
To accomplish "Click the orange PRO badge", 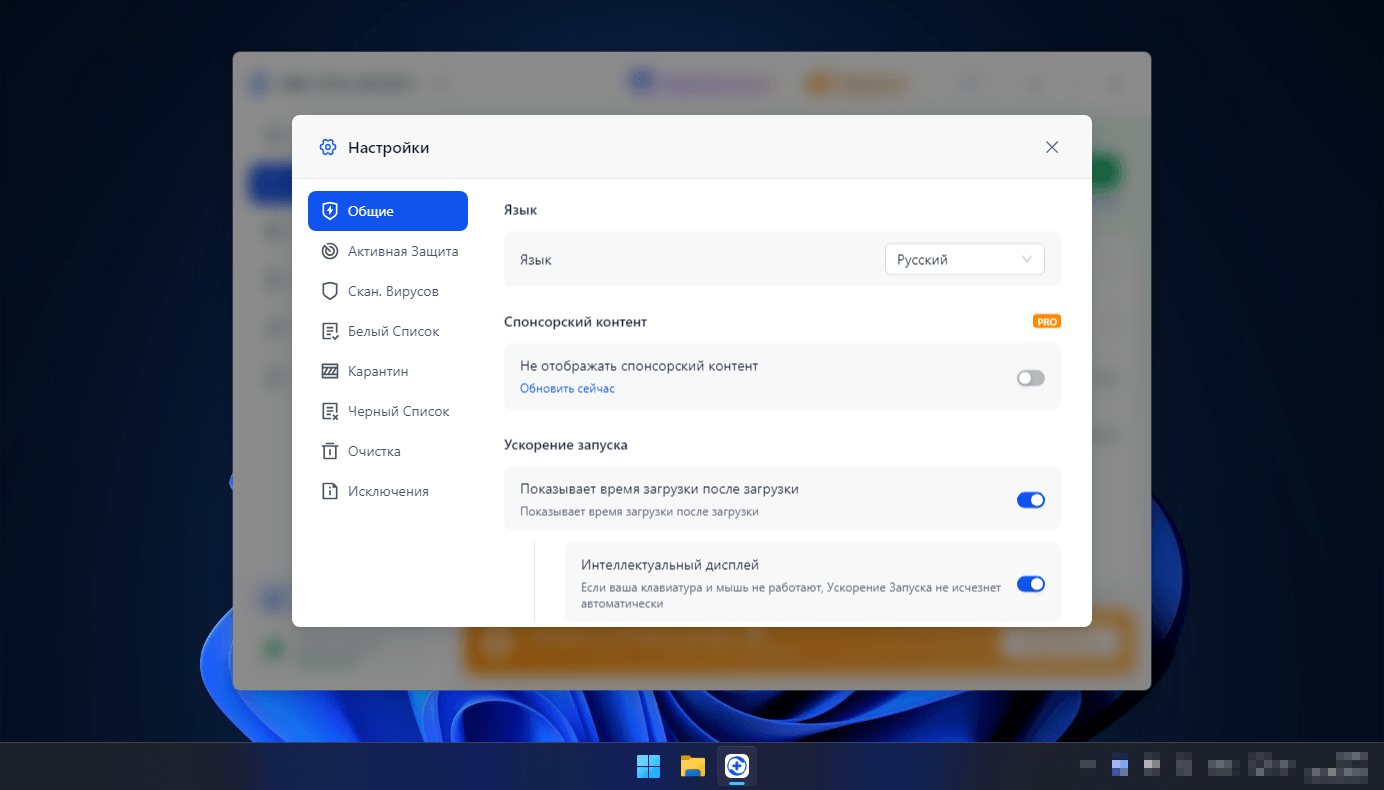I will pos(1047,322).
